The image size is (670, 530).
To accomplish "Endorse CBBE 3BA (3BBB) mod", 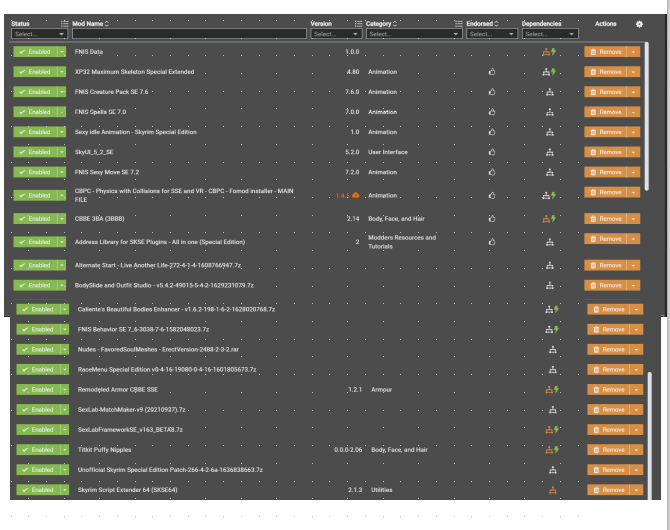I will pos(492,219).
